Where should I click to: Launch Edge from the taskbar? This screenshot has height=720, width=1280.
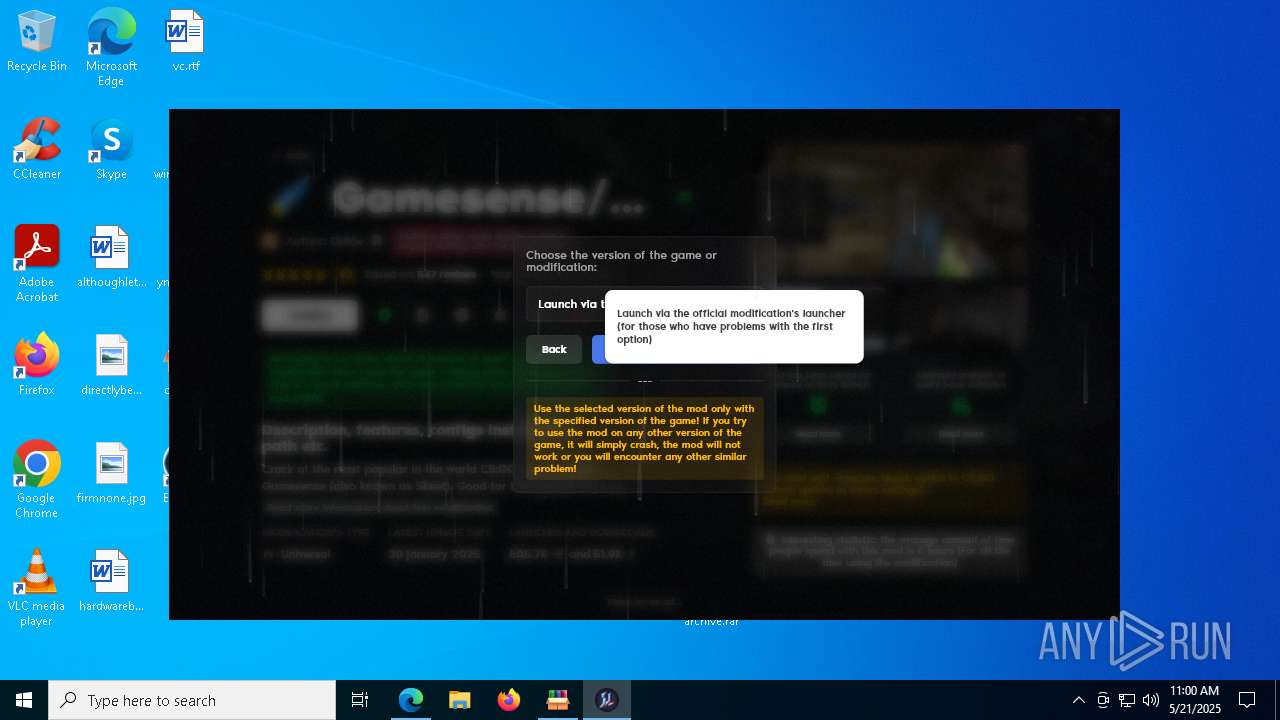tap(411, 700)
